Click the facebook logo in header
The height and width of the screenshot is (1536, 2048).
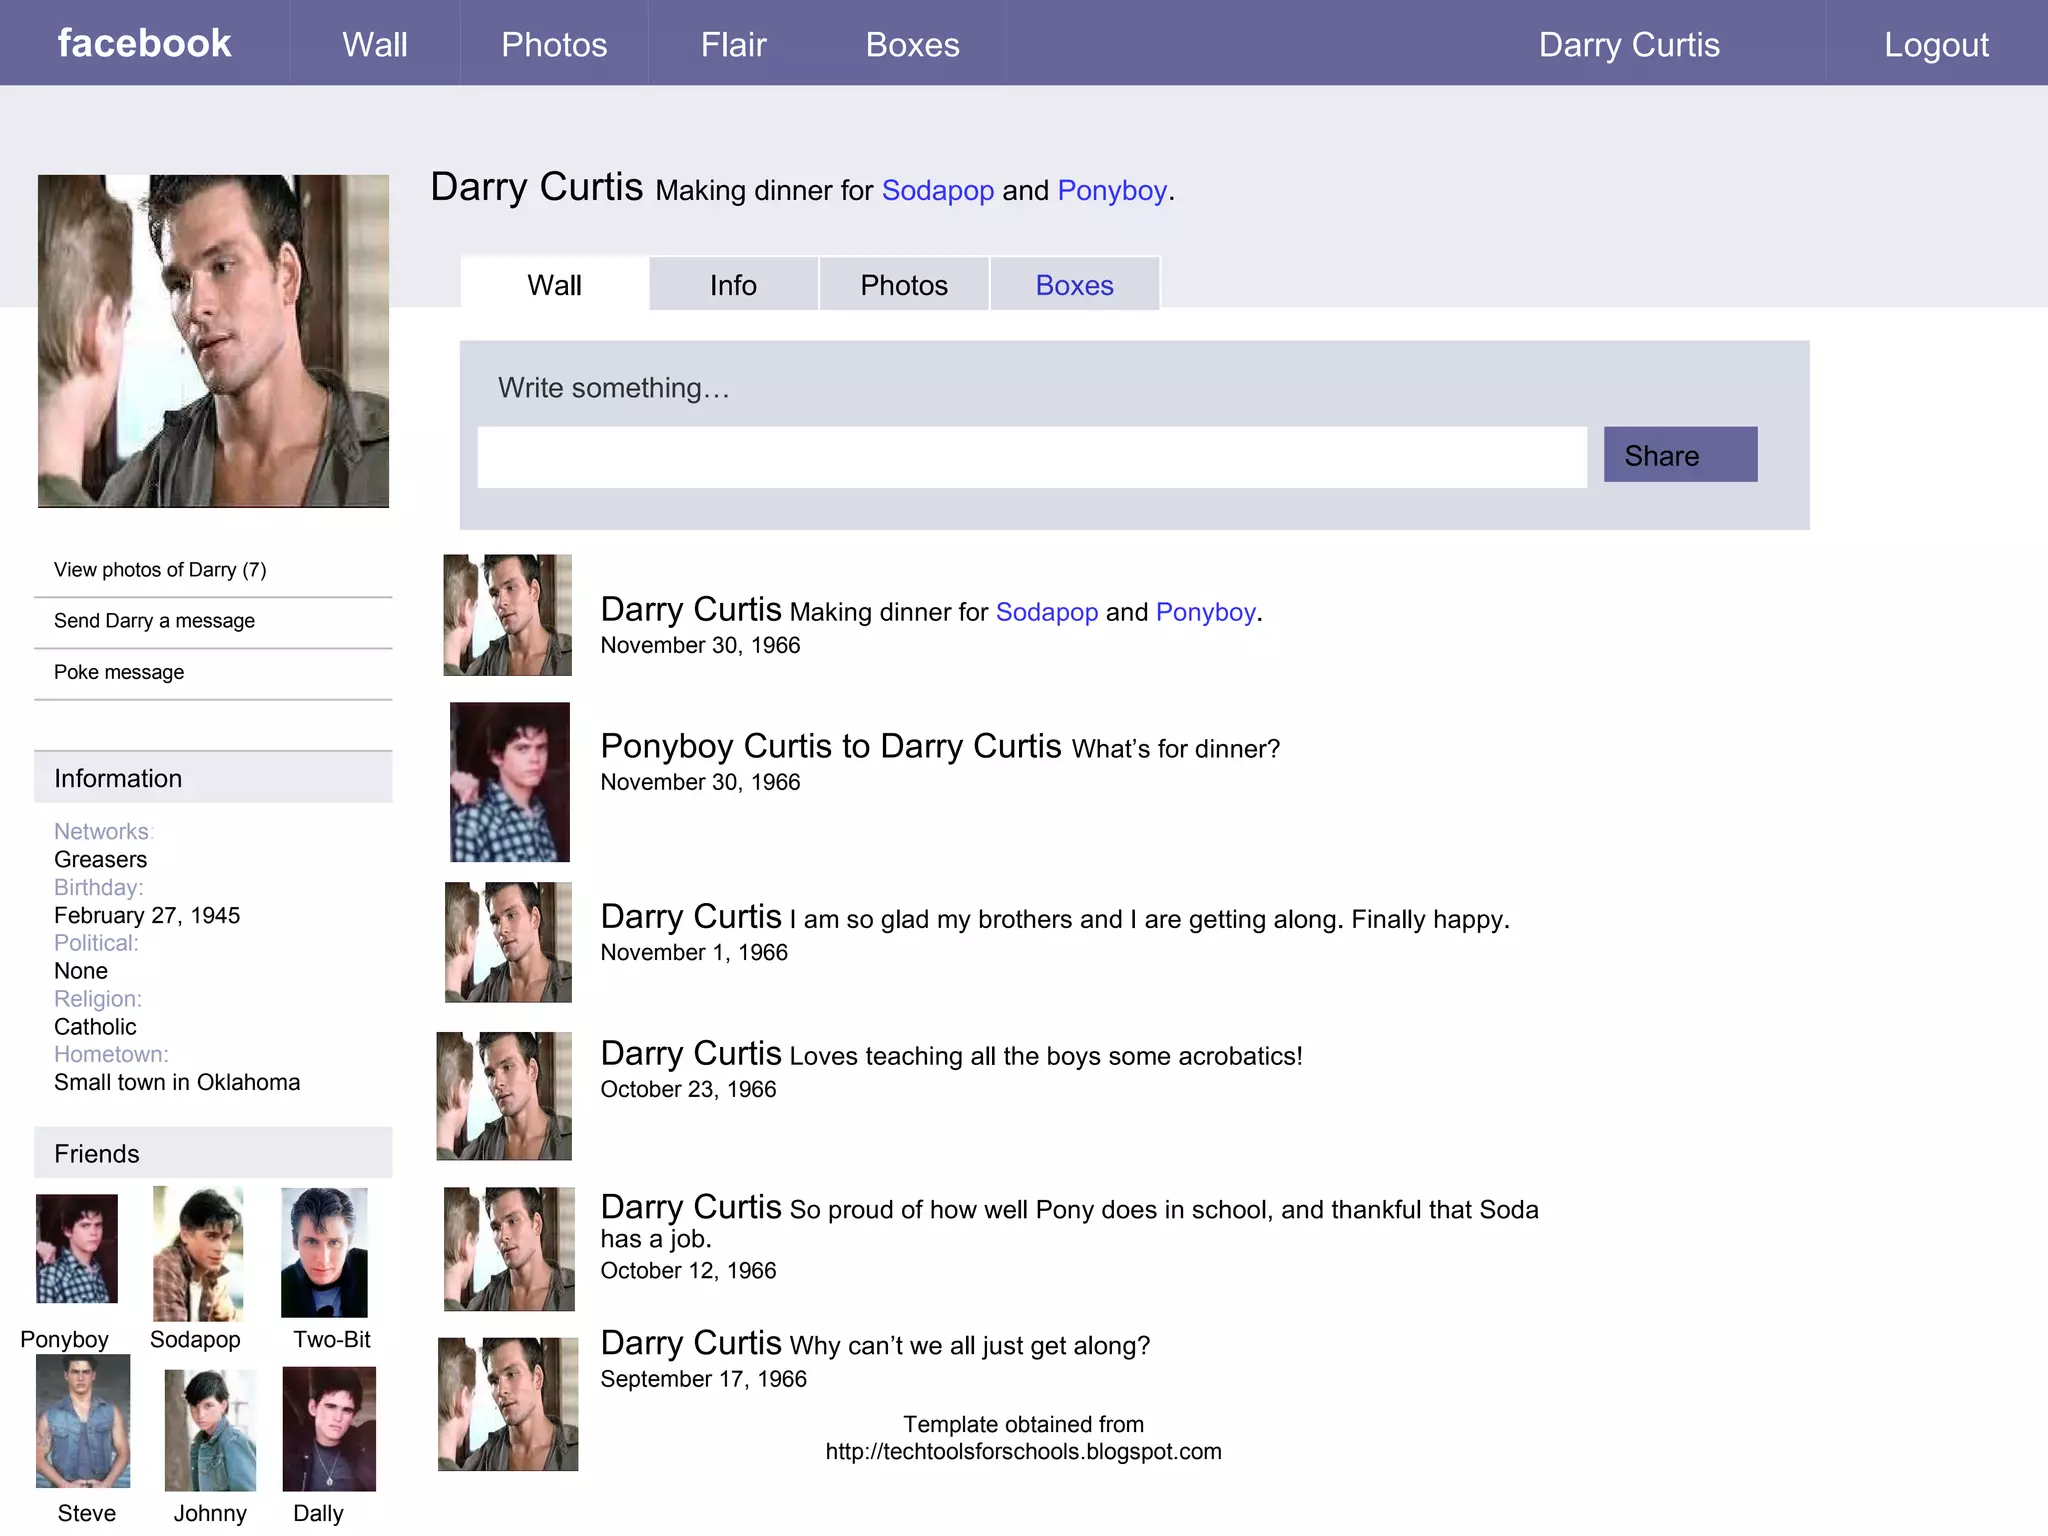click(144, 44)
